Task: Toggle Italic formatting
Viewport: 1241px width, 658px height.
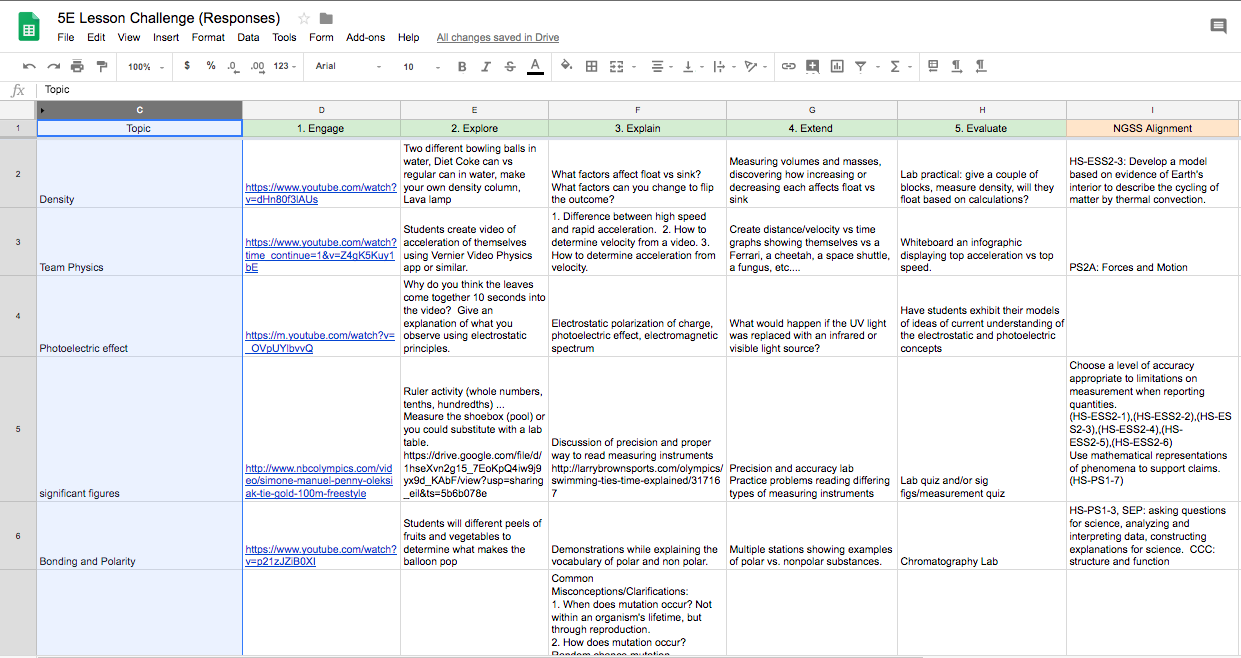Action: pos(486,67)
